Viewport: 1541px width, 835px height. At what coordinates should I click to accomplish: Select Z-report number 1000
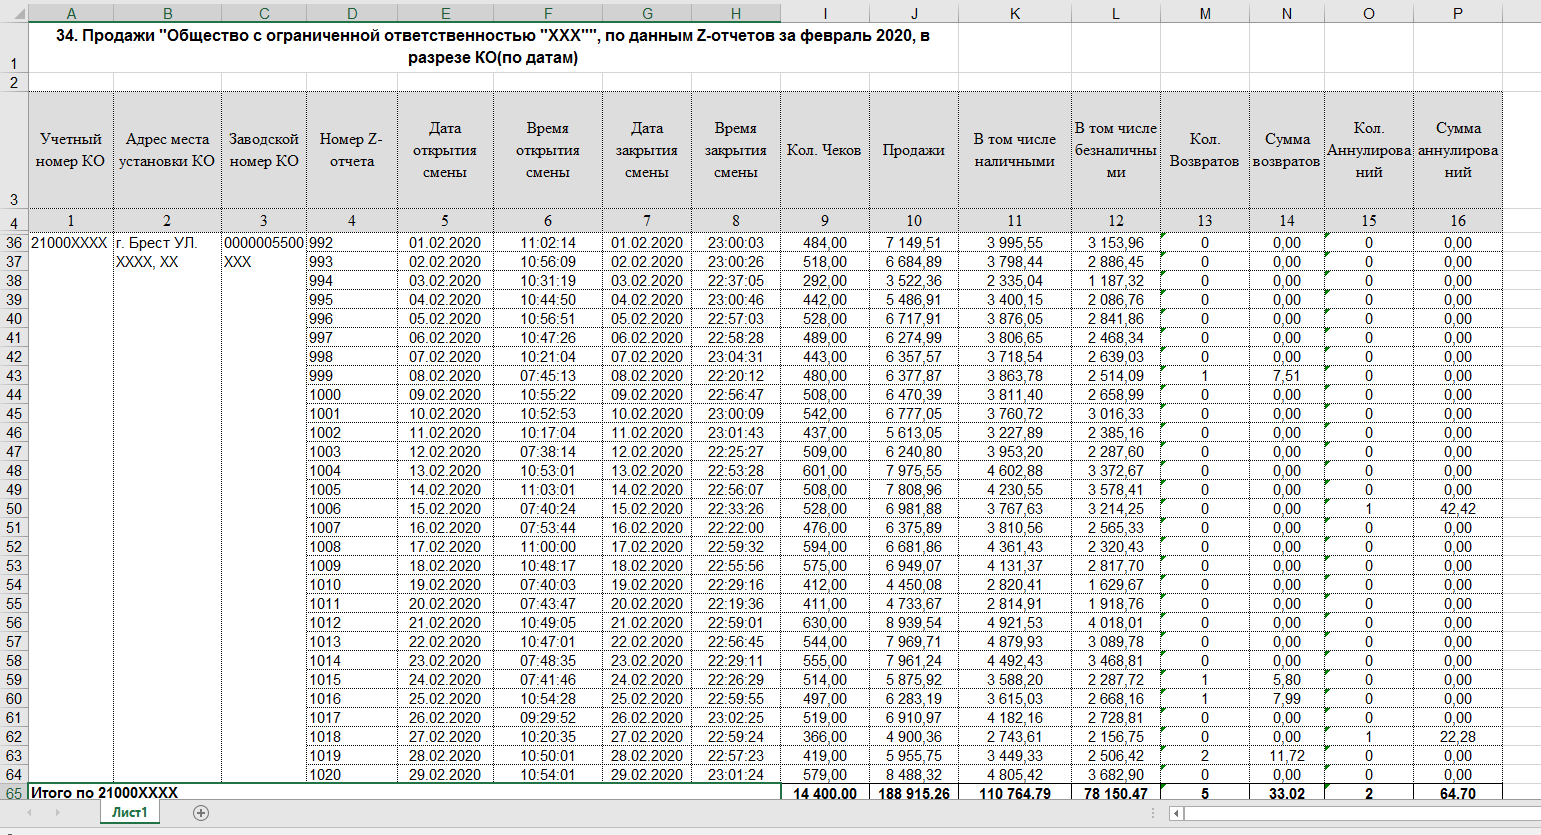pyautogui.click(x=352, y=395)
